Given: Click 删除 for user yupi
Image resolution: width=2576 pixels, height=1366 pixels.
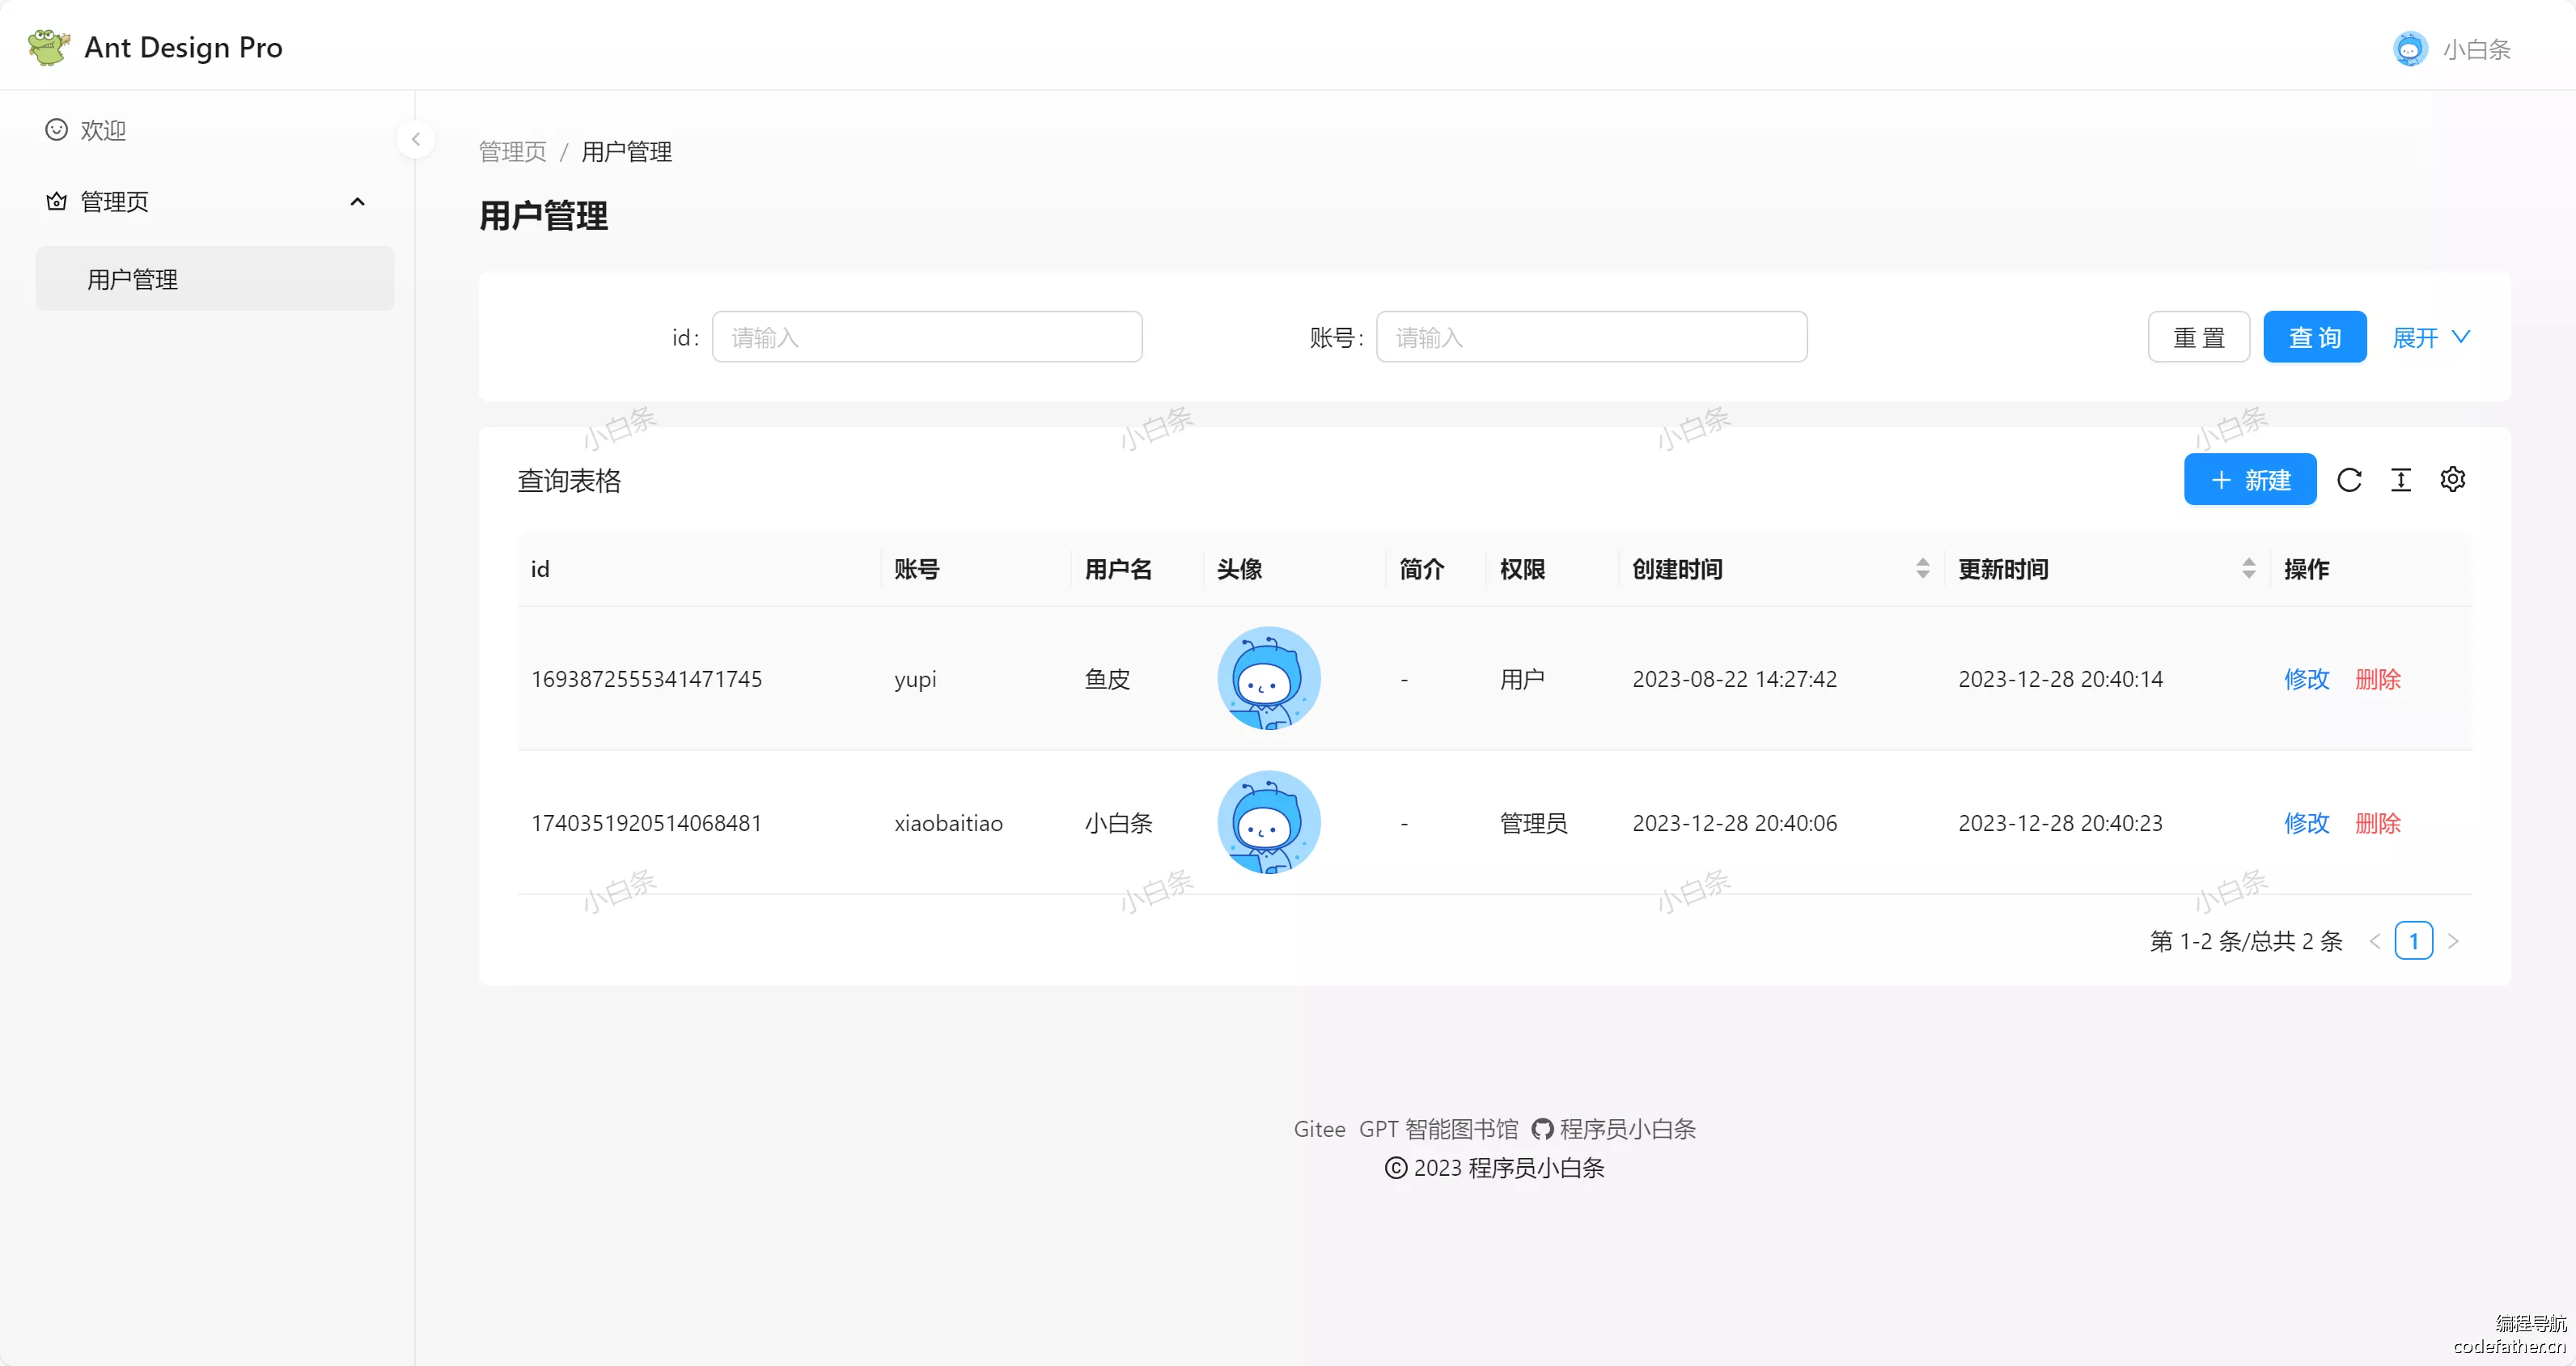Looking at the screenshot, I should 2378,679.
